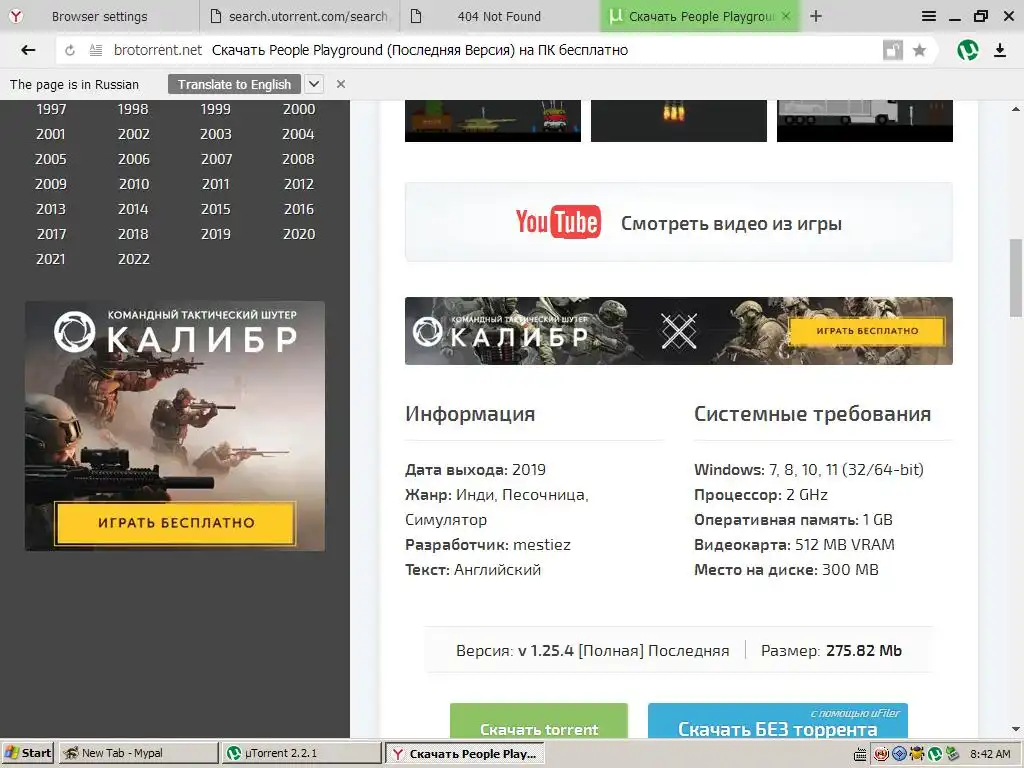Click the scrollbar up arrow
The height and width of the screenshot is (768, 1024).
point(1016,108)
